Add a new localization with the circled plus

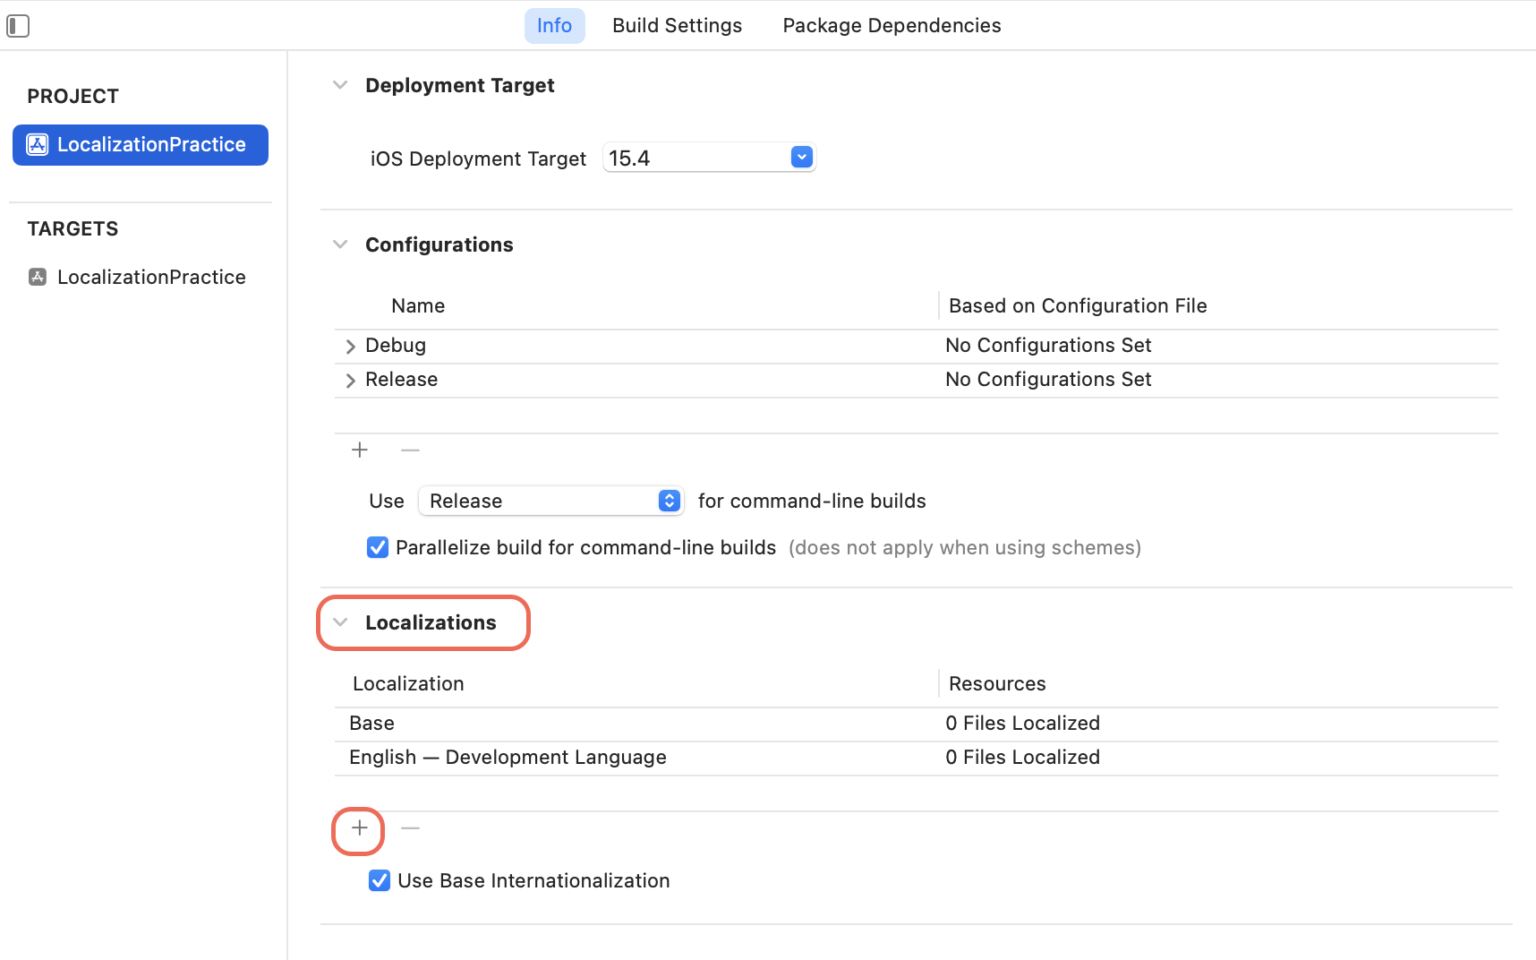pos(358,830)
